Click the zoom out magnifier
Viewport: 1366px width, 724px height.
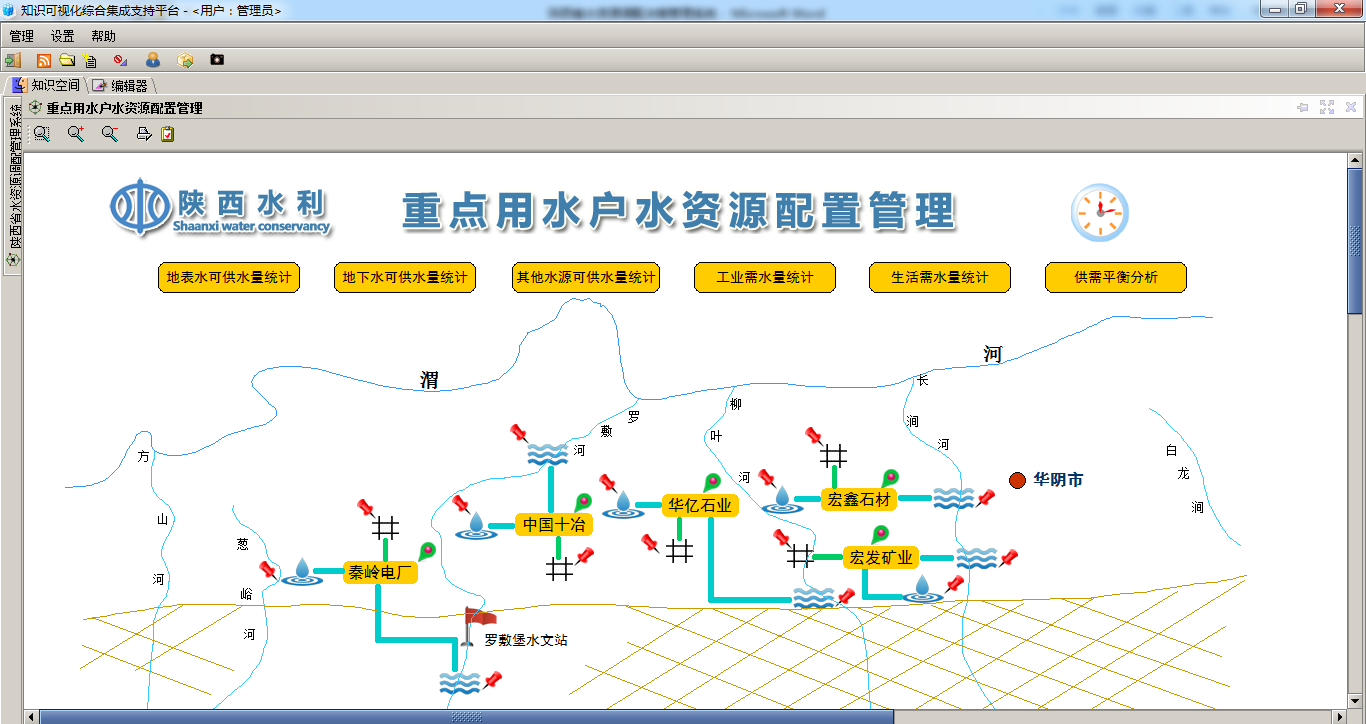109,133
